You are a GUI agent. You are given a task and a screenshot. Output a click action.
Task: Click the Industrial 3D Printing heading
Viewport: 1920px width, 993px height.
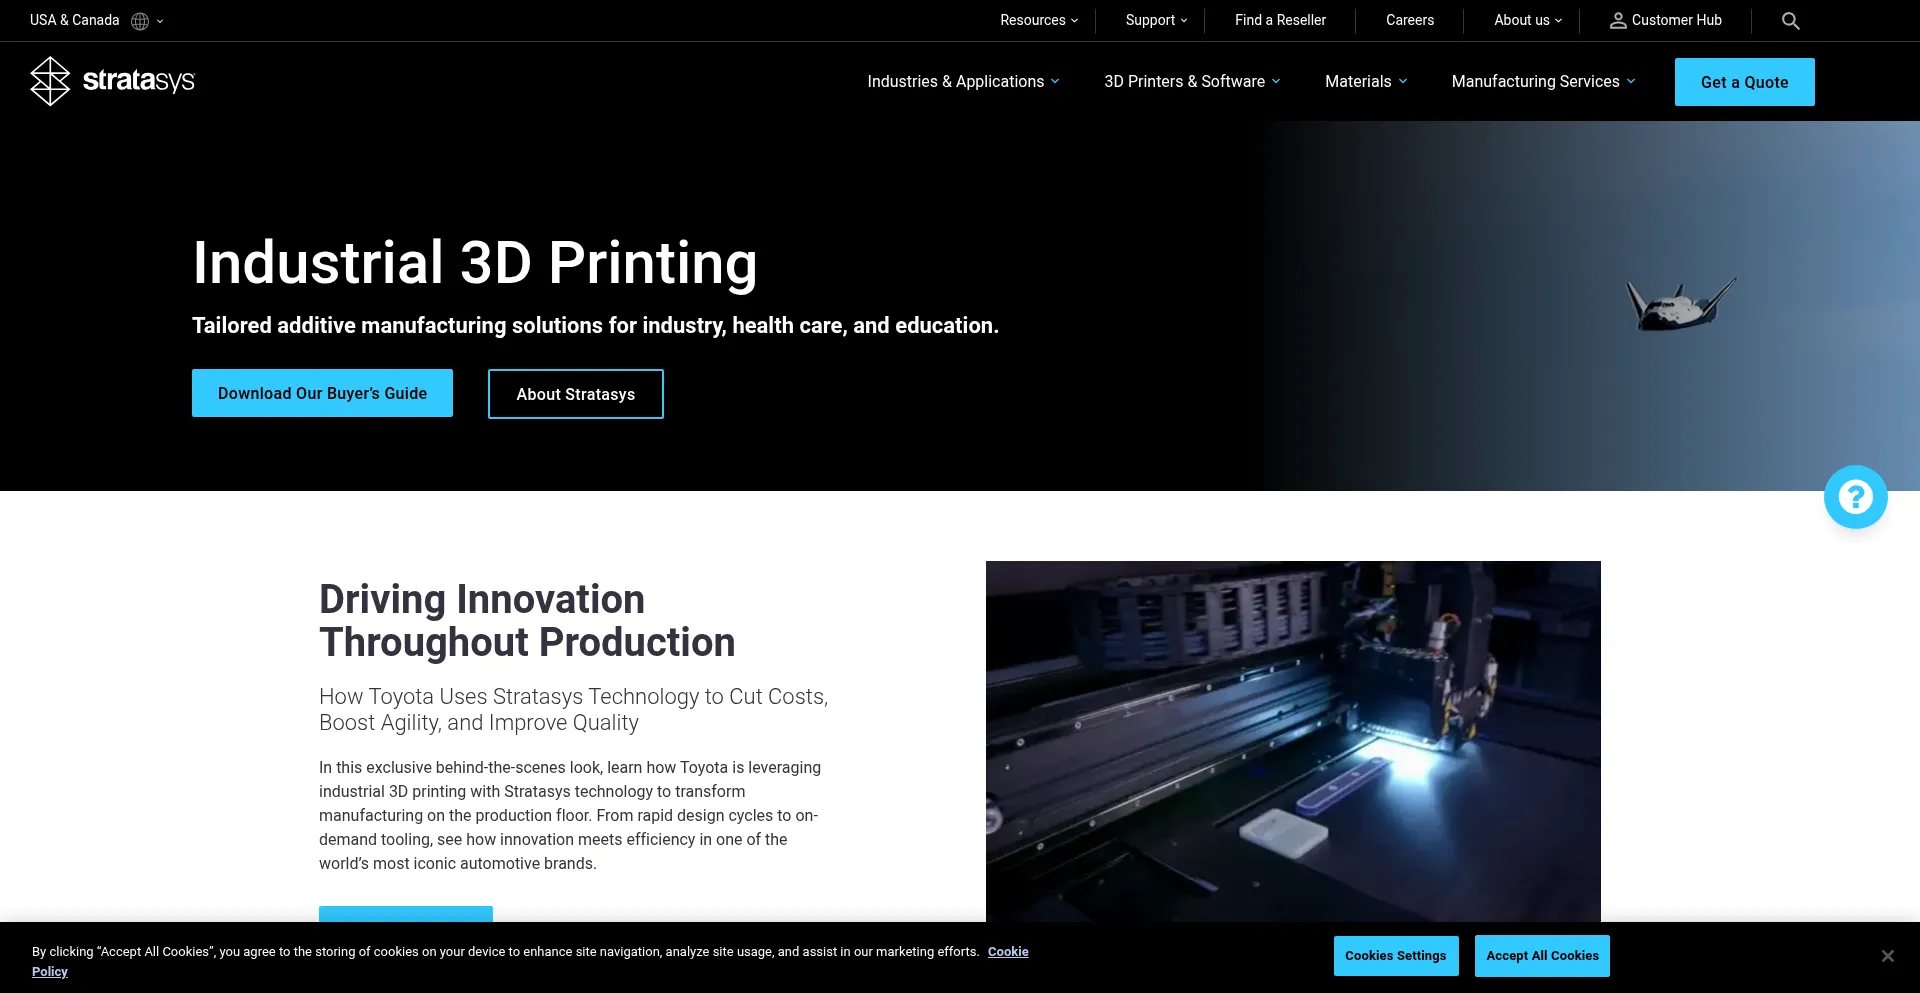[474, 263]
